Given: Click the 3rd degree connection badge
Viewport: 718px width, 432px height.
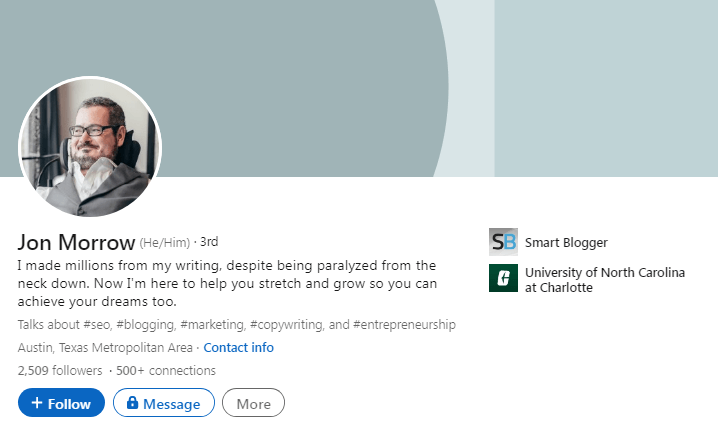Looking at the screenshot, I should [209, 243].
